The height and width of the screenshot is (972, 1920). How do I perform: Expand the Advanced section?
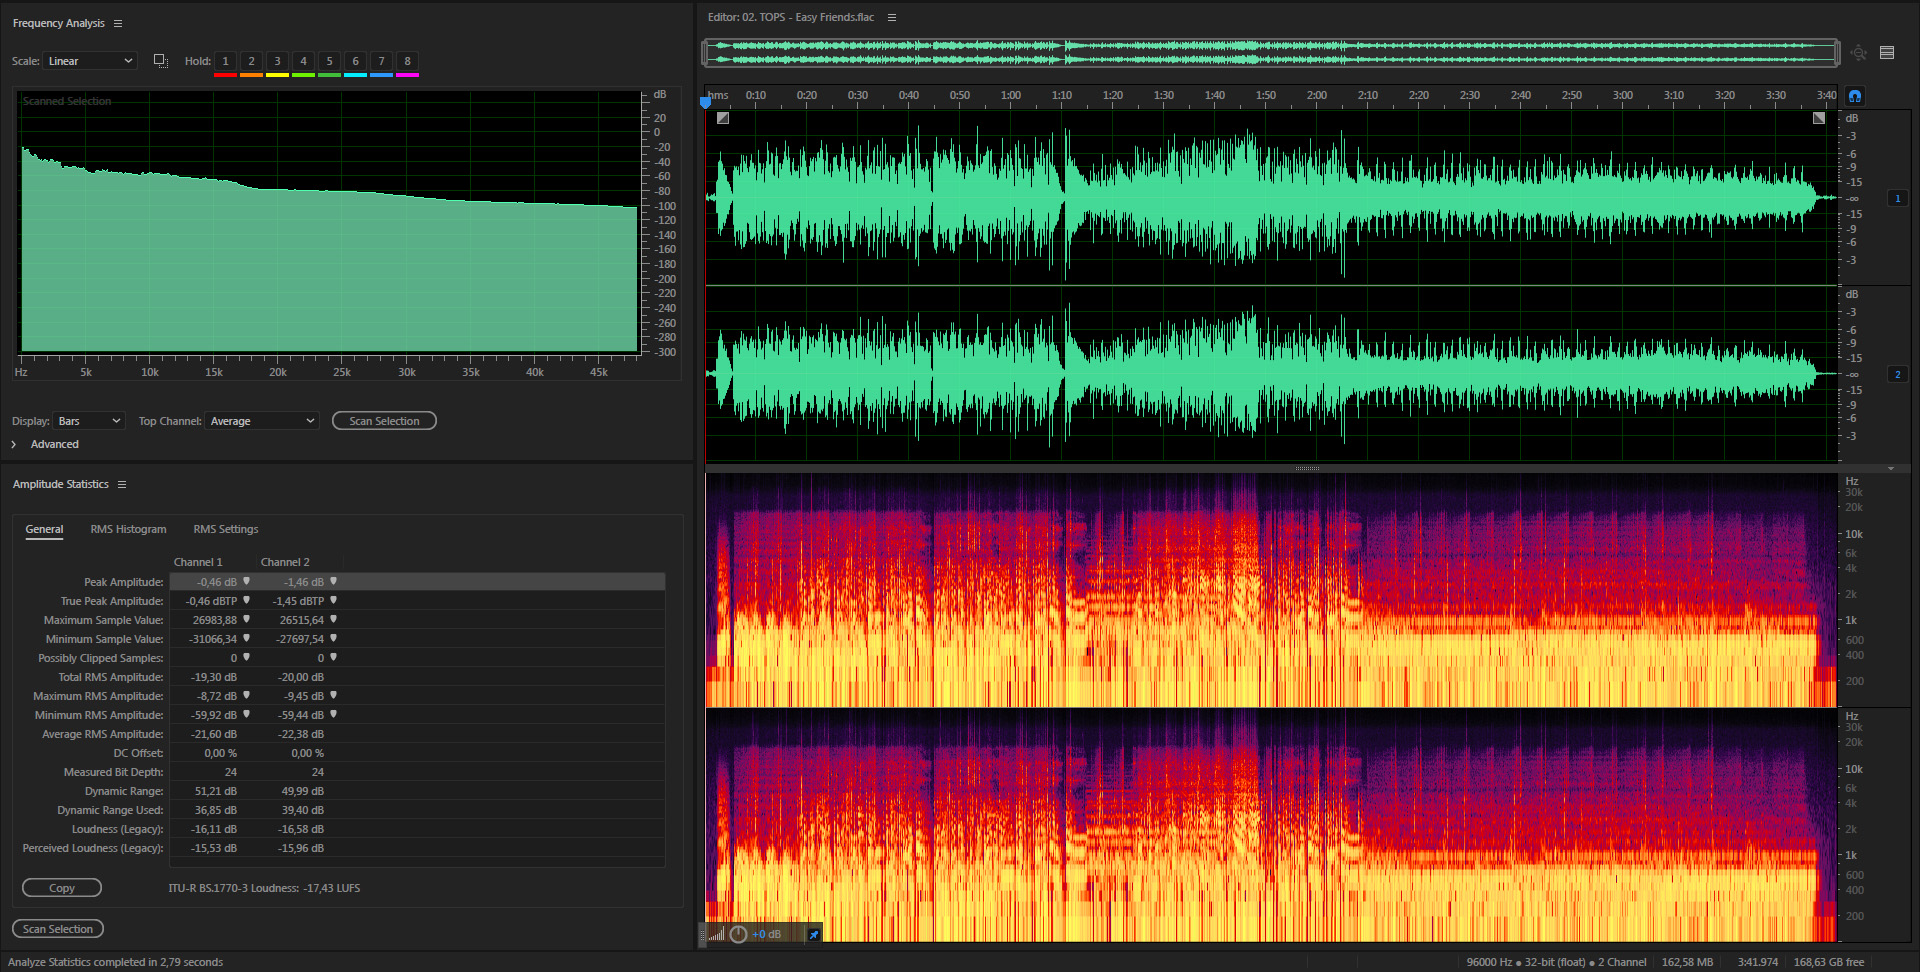pos(14,444)
